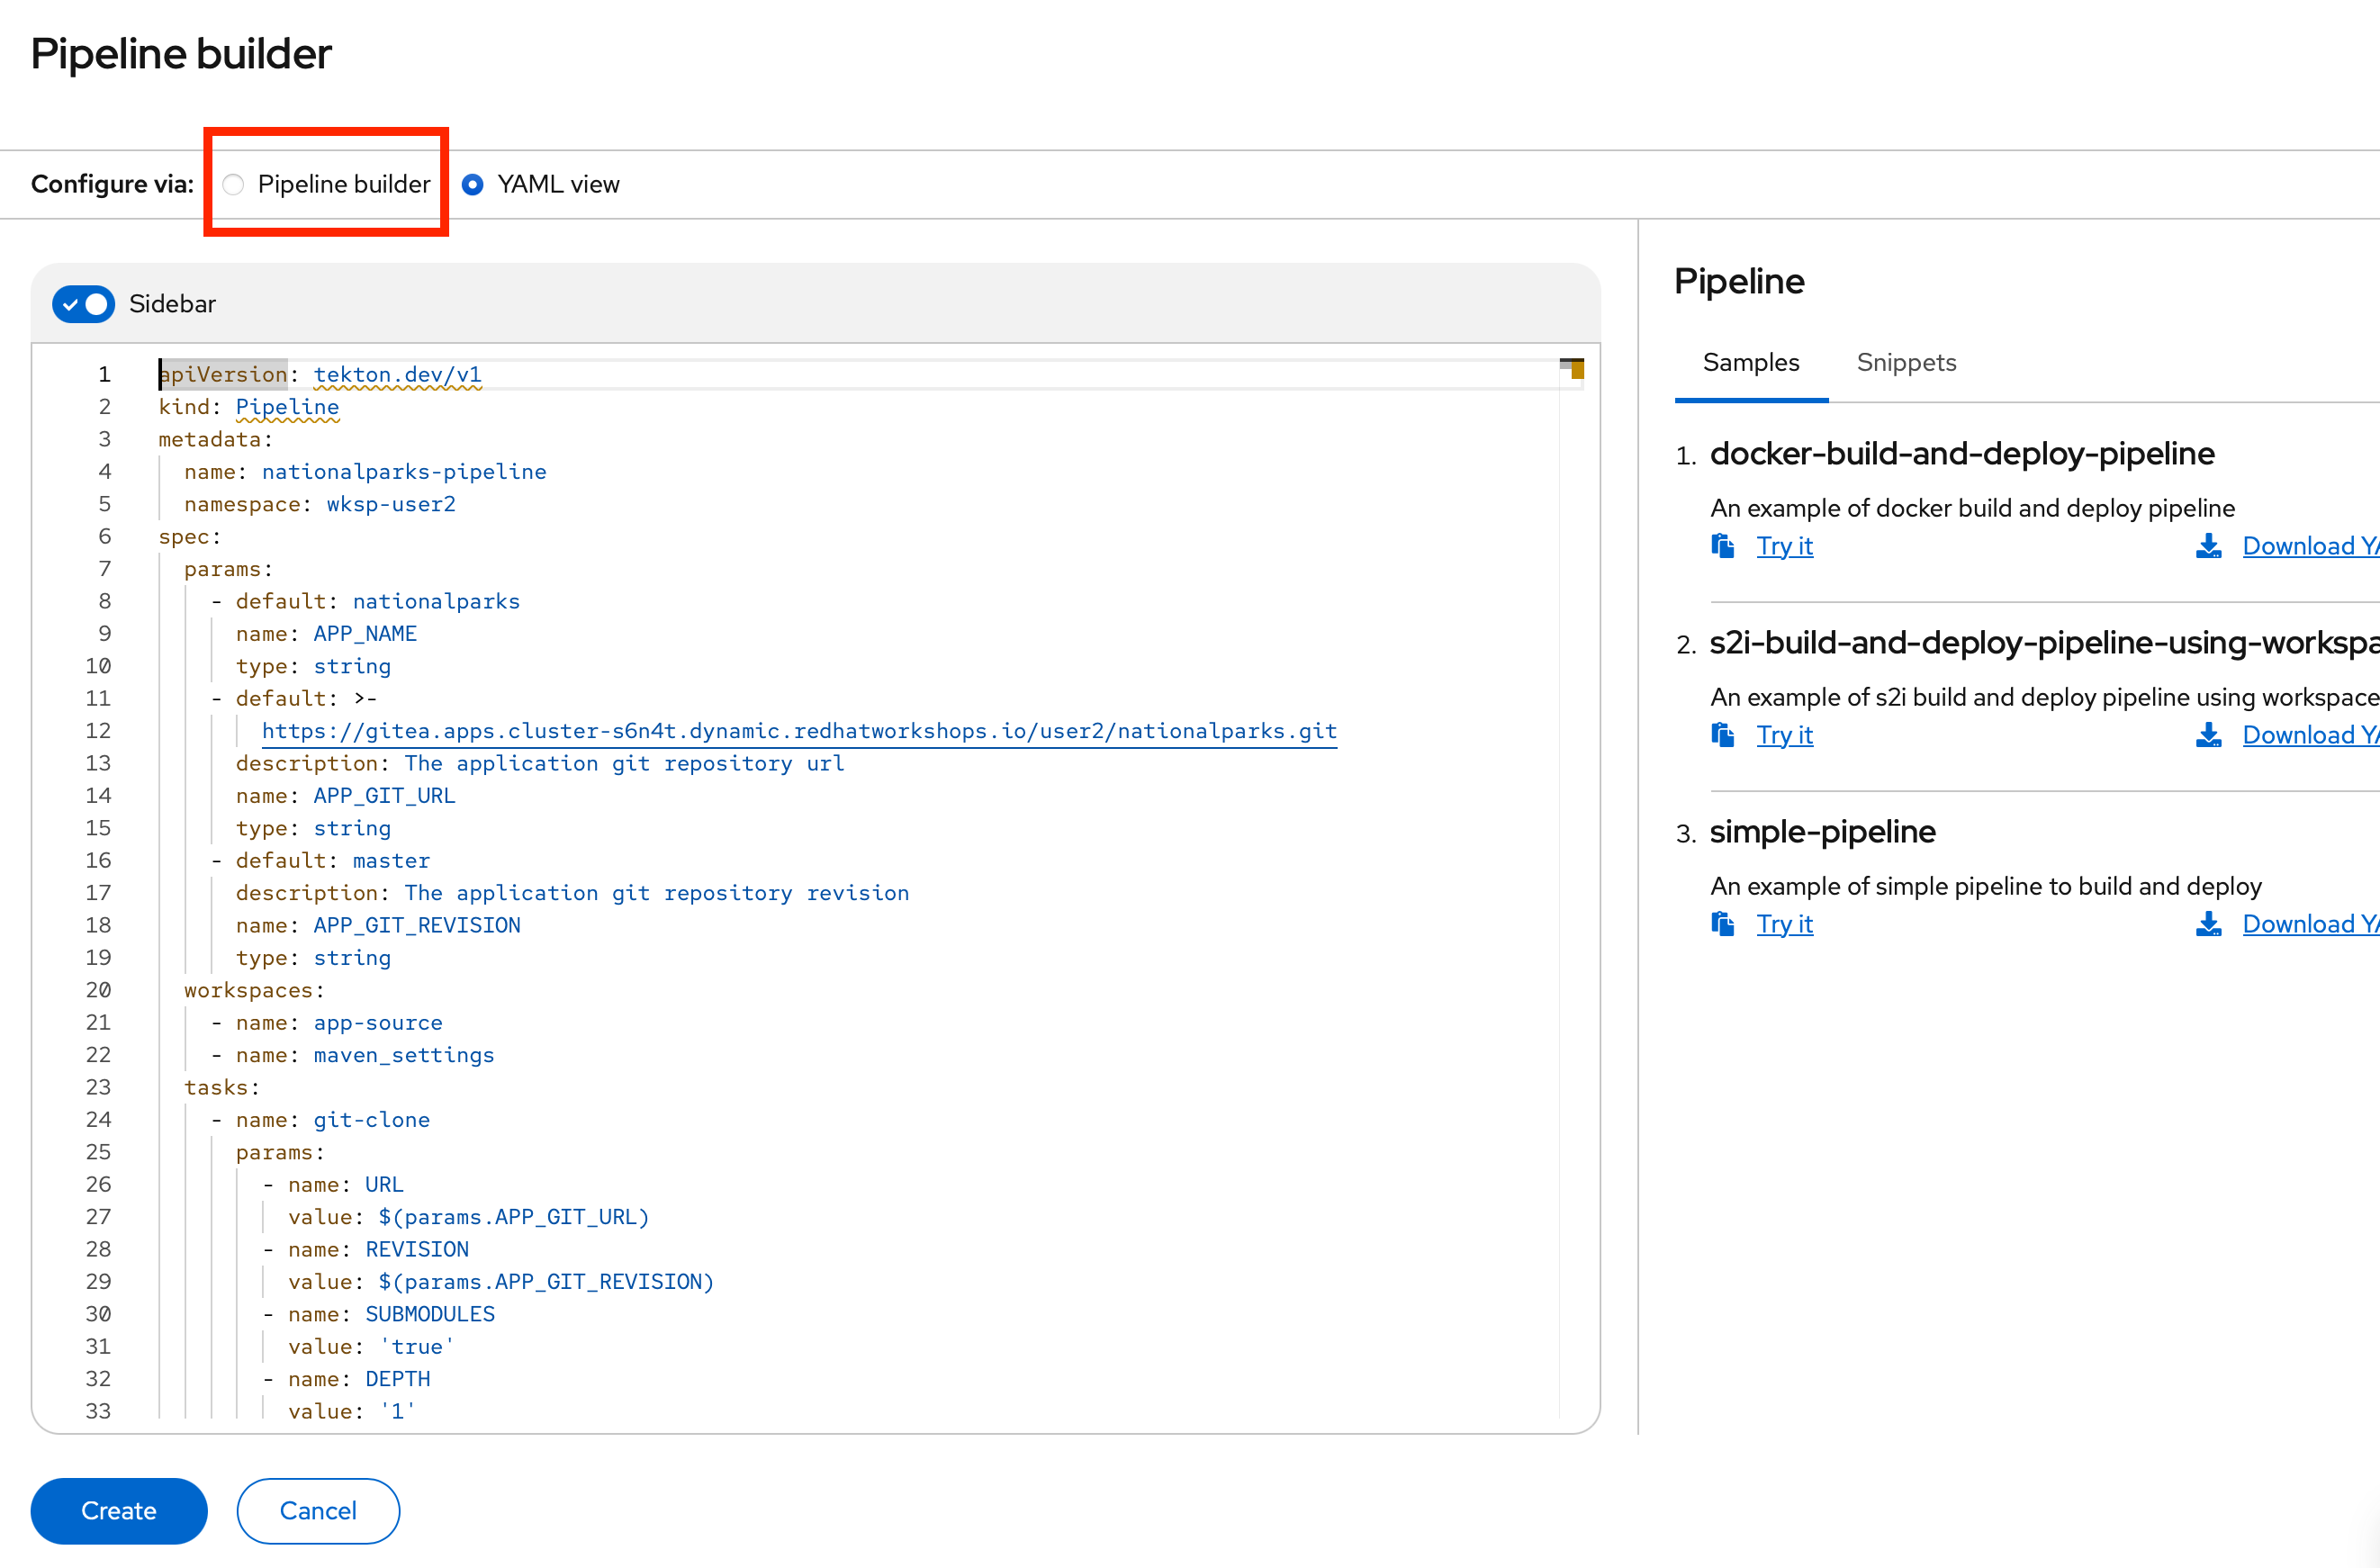Click download icon for docker-build-and-deploy-pipeline sample
2380x1568 pixels.
click(2208, 546)
